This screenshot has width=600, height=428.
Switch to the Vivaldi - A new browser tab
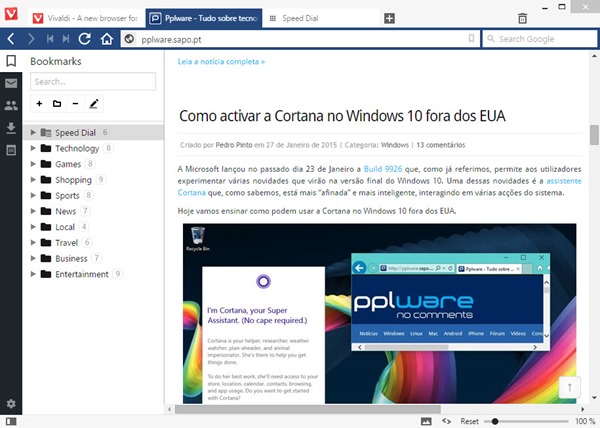86,18
